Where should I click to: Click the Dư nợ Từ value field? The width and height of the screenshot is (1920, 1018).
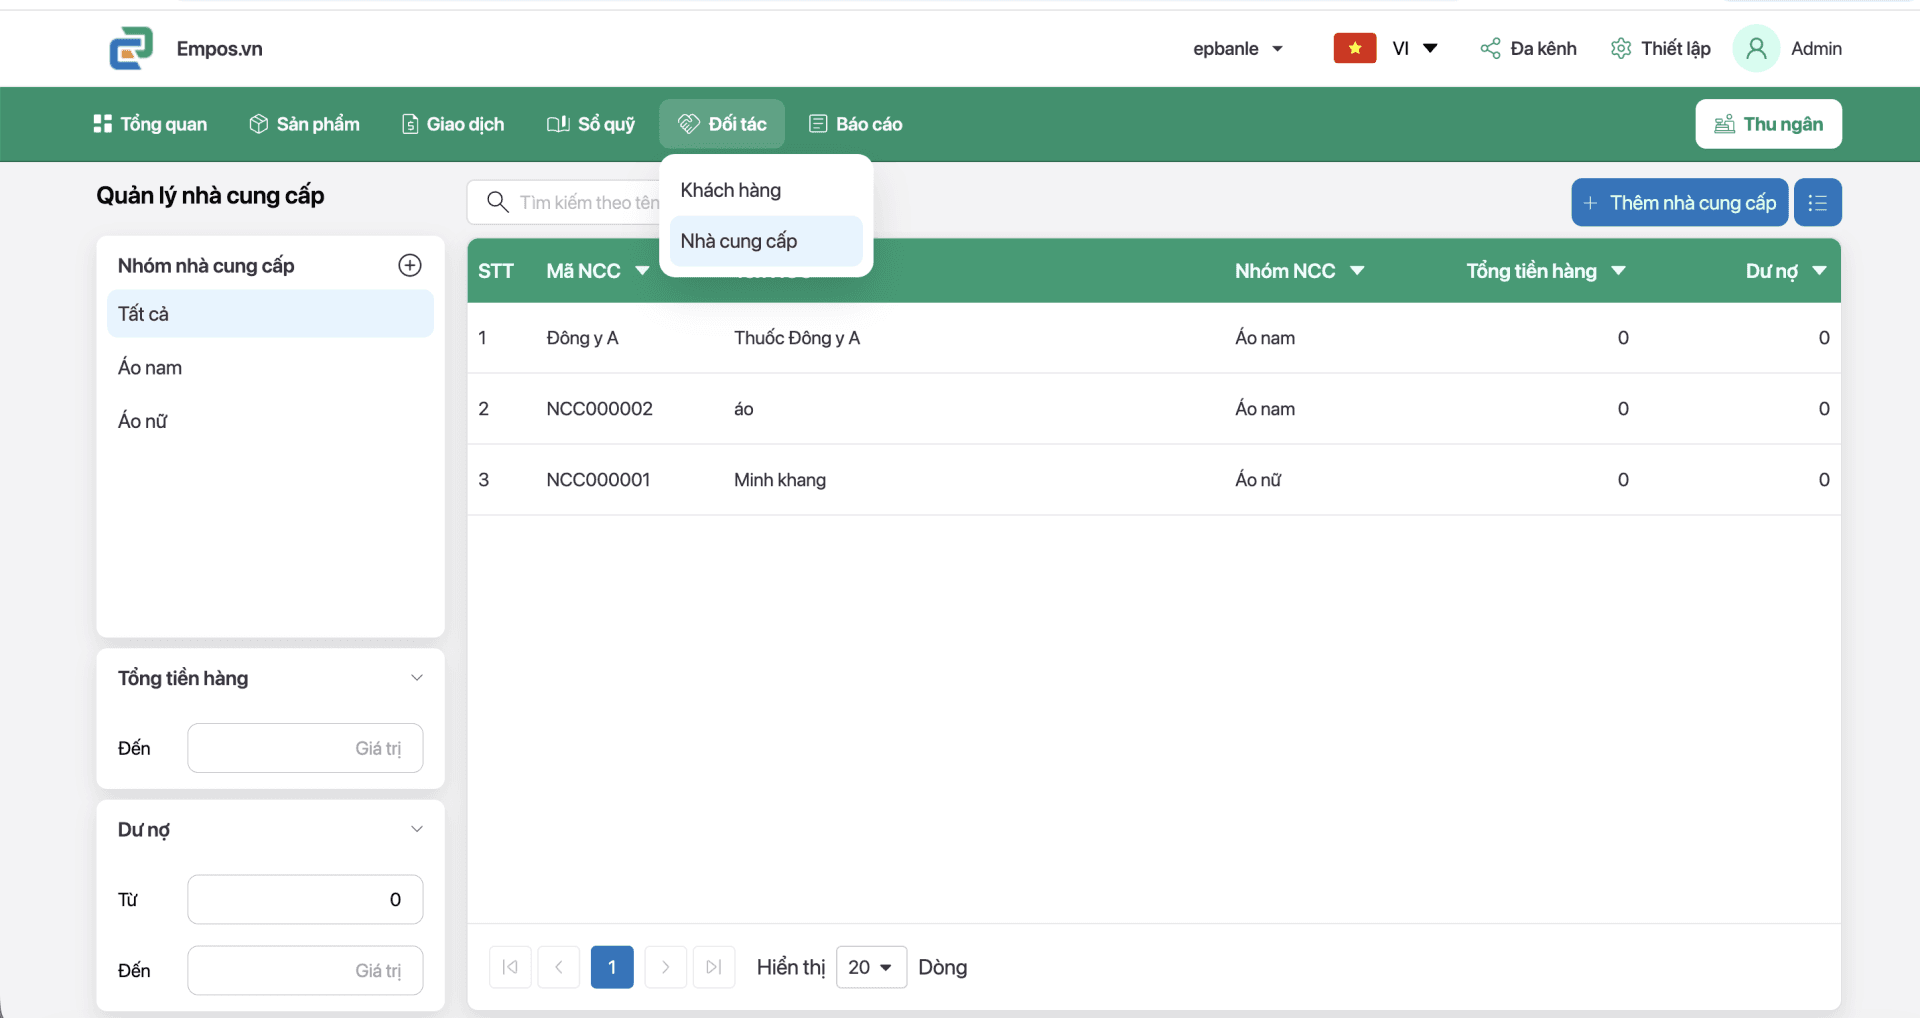[x=305, y=899]
